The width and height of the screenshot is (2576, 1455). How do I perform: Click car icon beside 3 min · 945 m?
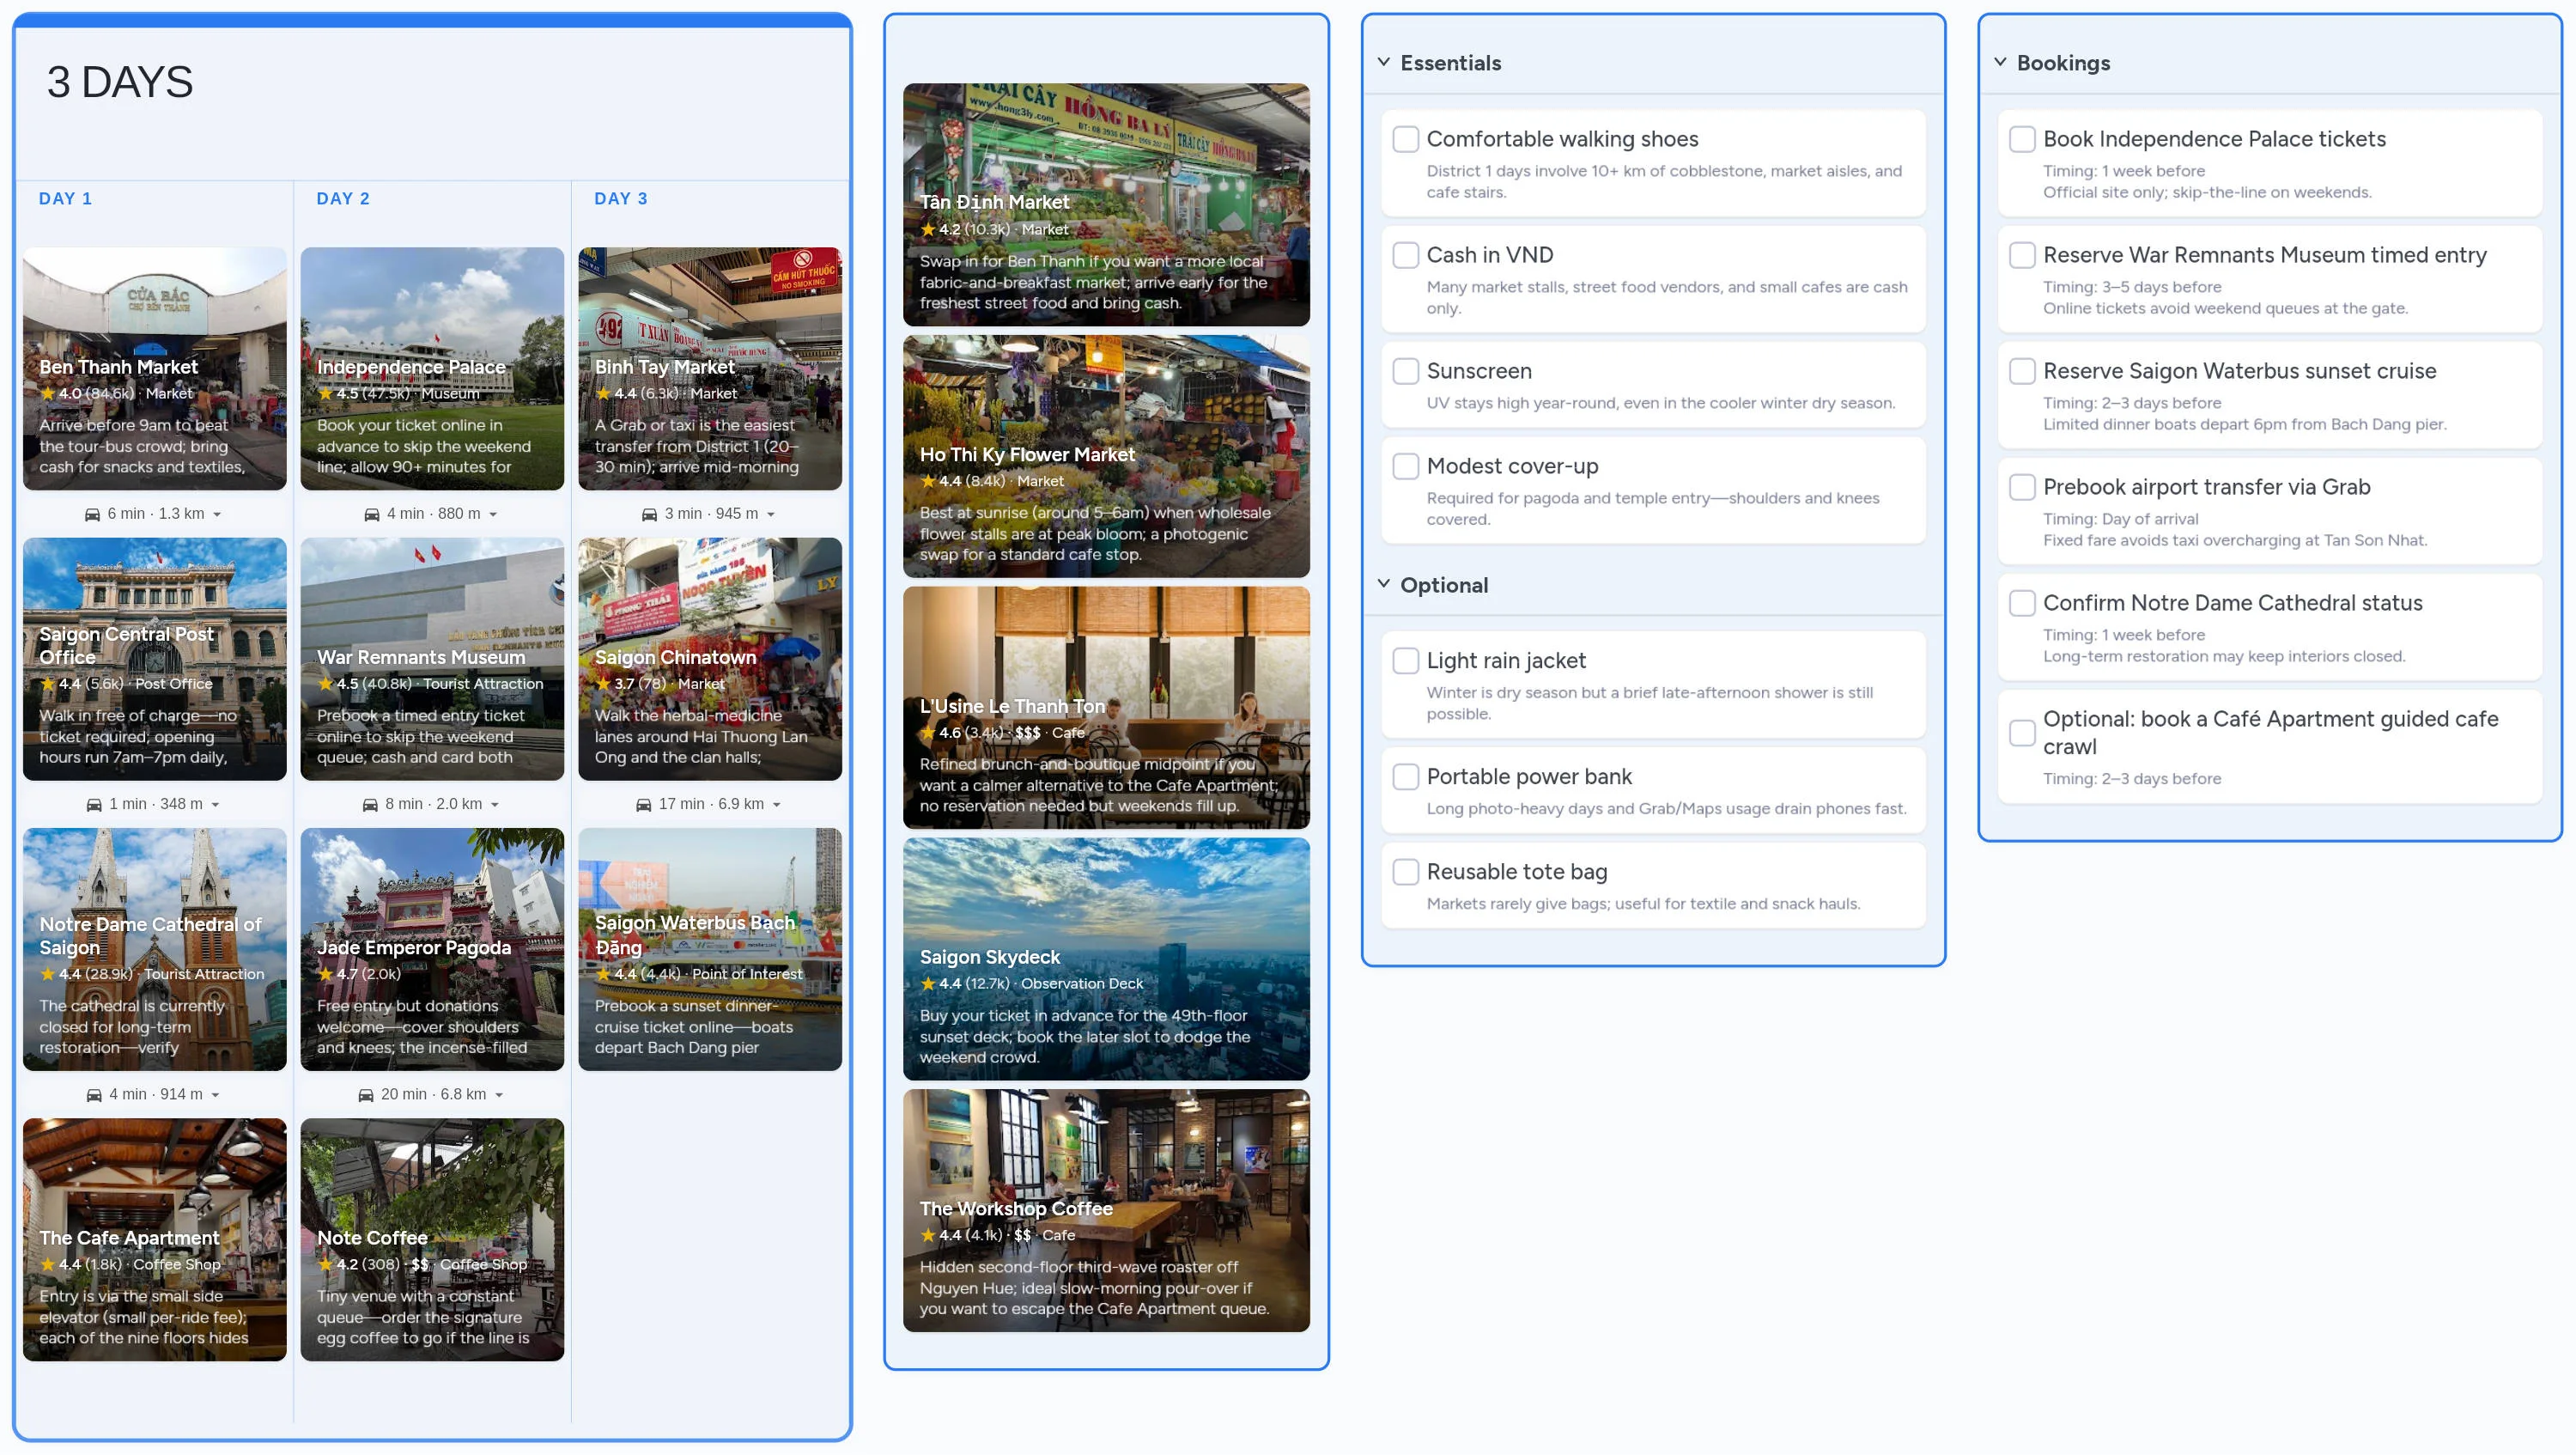click(649, 514)
